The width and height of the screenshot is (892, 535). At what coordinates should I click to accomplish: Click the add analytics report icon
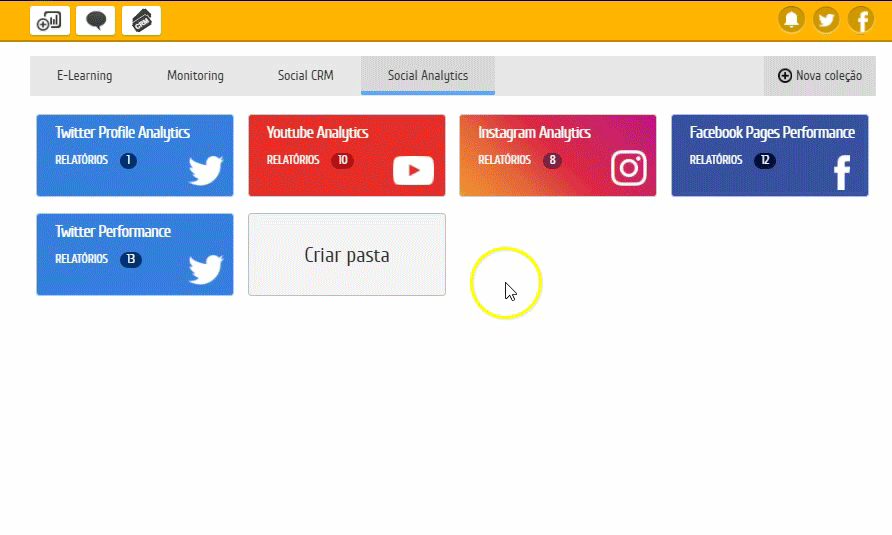tap(50, 20)
